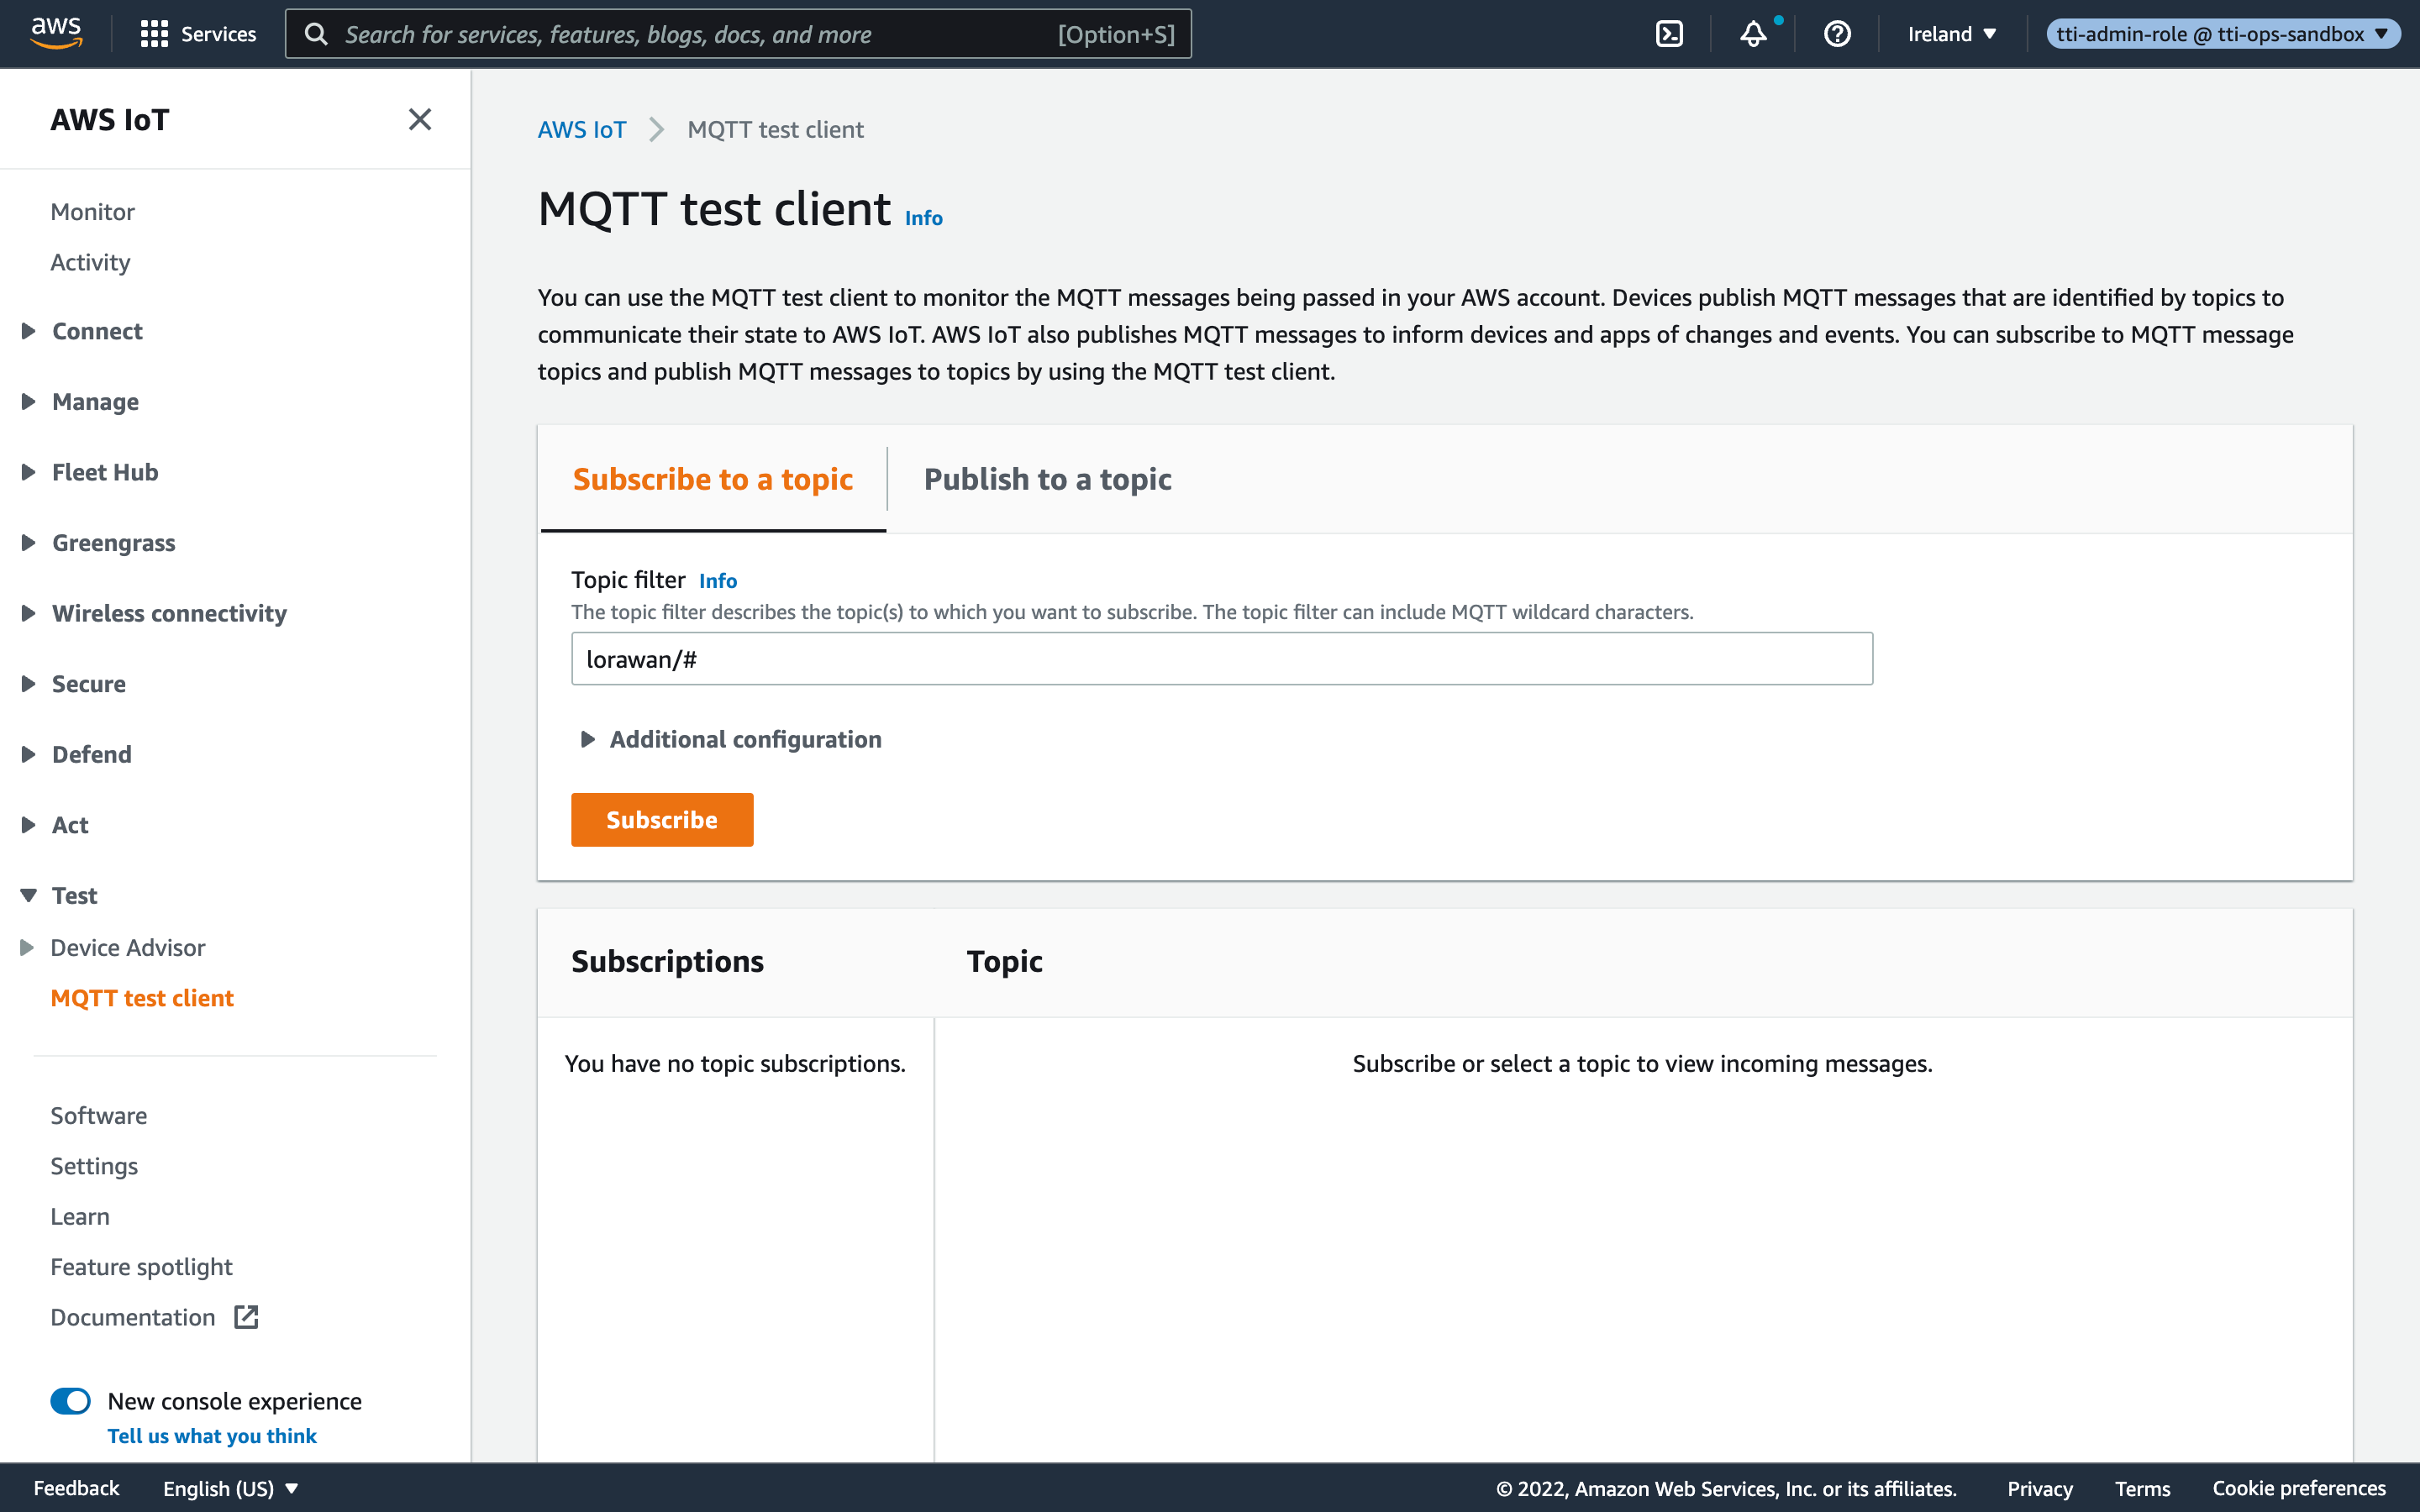Open the Ireland region dropdown
This screenshot has width=2420, height=1512.
pyautogui.click(x=1951, y=34)
